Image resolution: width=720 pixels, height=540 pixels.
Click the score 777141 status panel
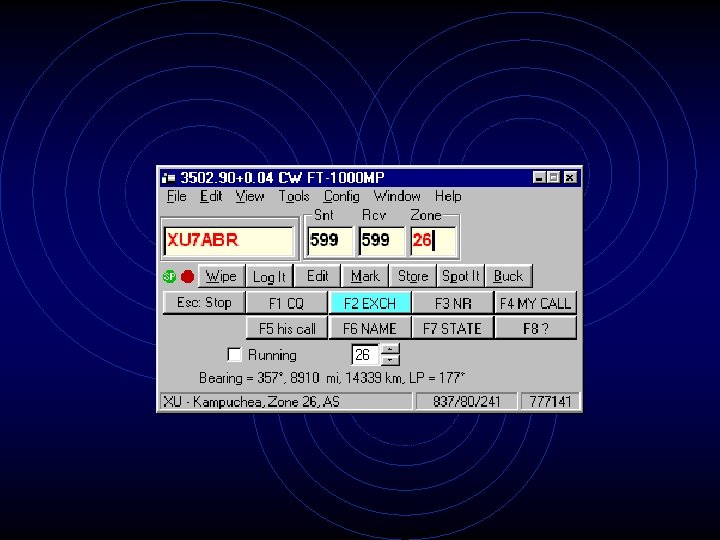point(550,402)
